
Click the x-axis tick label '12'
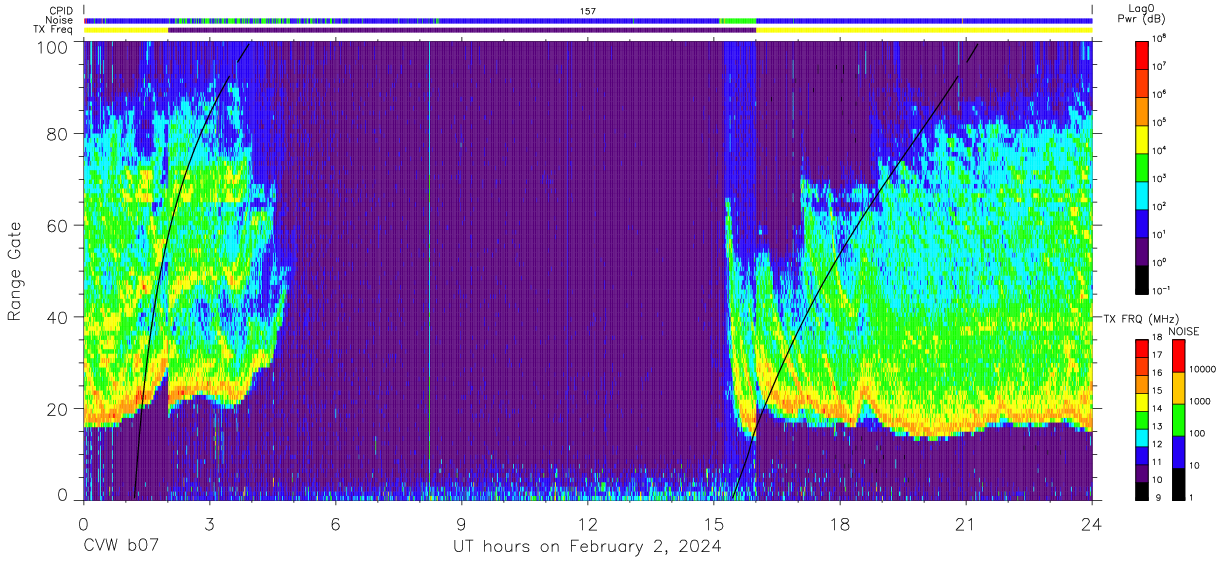588,524
